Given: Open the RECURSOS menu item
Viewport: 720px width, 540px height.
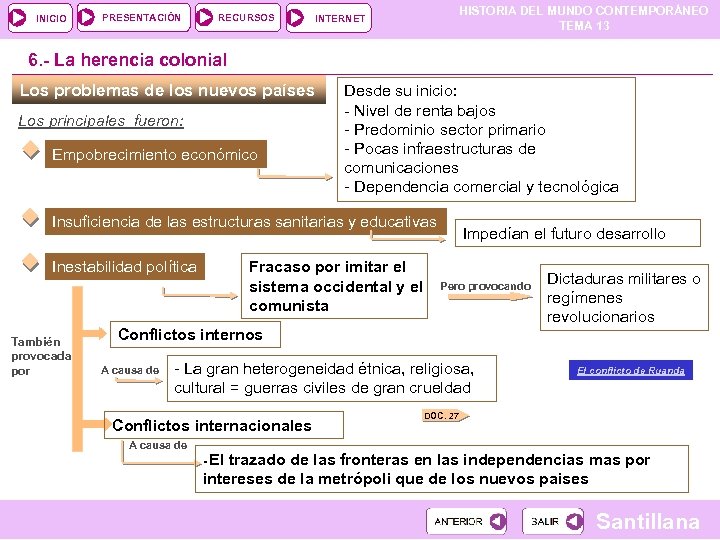Looking at the screenshot, I should click(x=237, y=17).
